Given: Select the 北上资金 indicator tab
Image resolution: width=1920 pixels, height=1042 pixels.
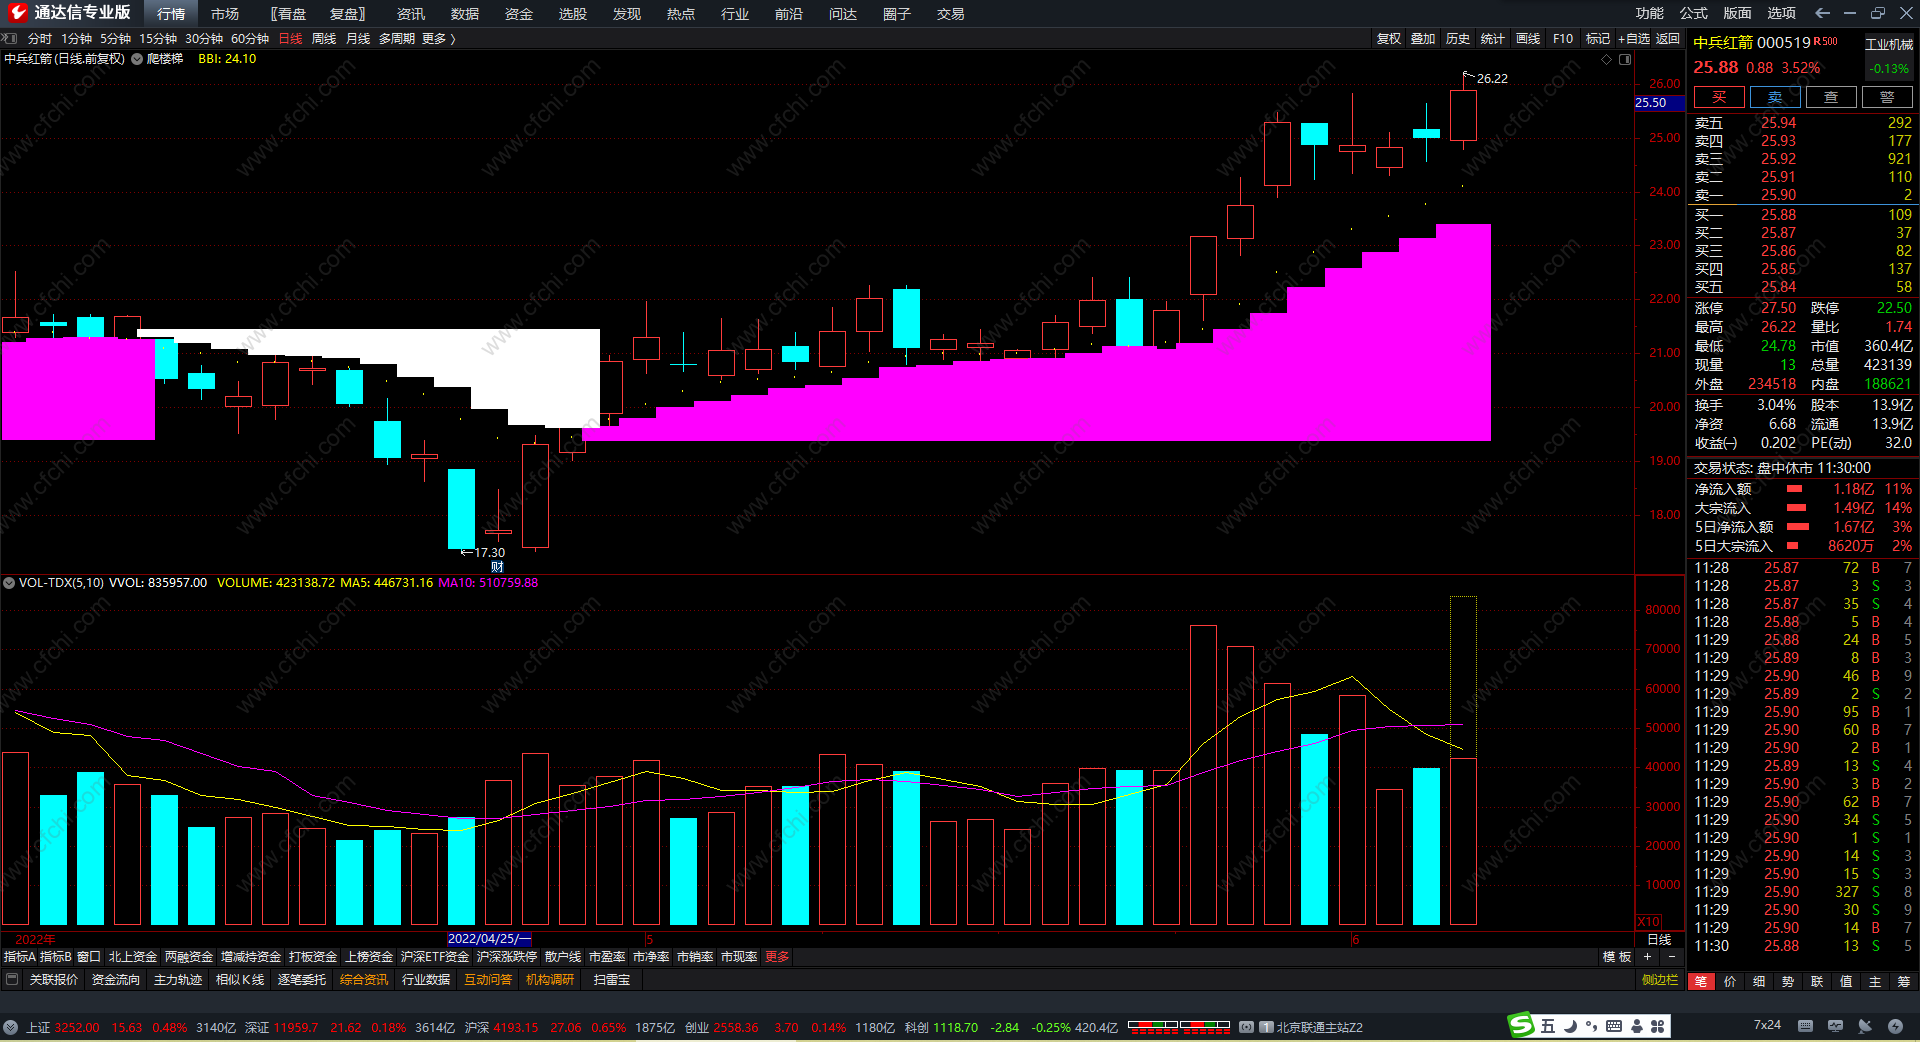Looking at the screenshot, I should click(133, 957).
